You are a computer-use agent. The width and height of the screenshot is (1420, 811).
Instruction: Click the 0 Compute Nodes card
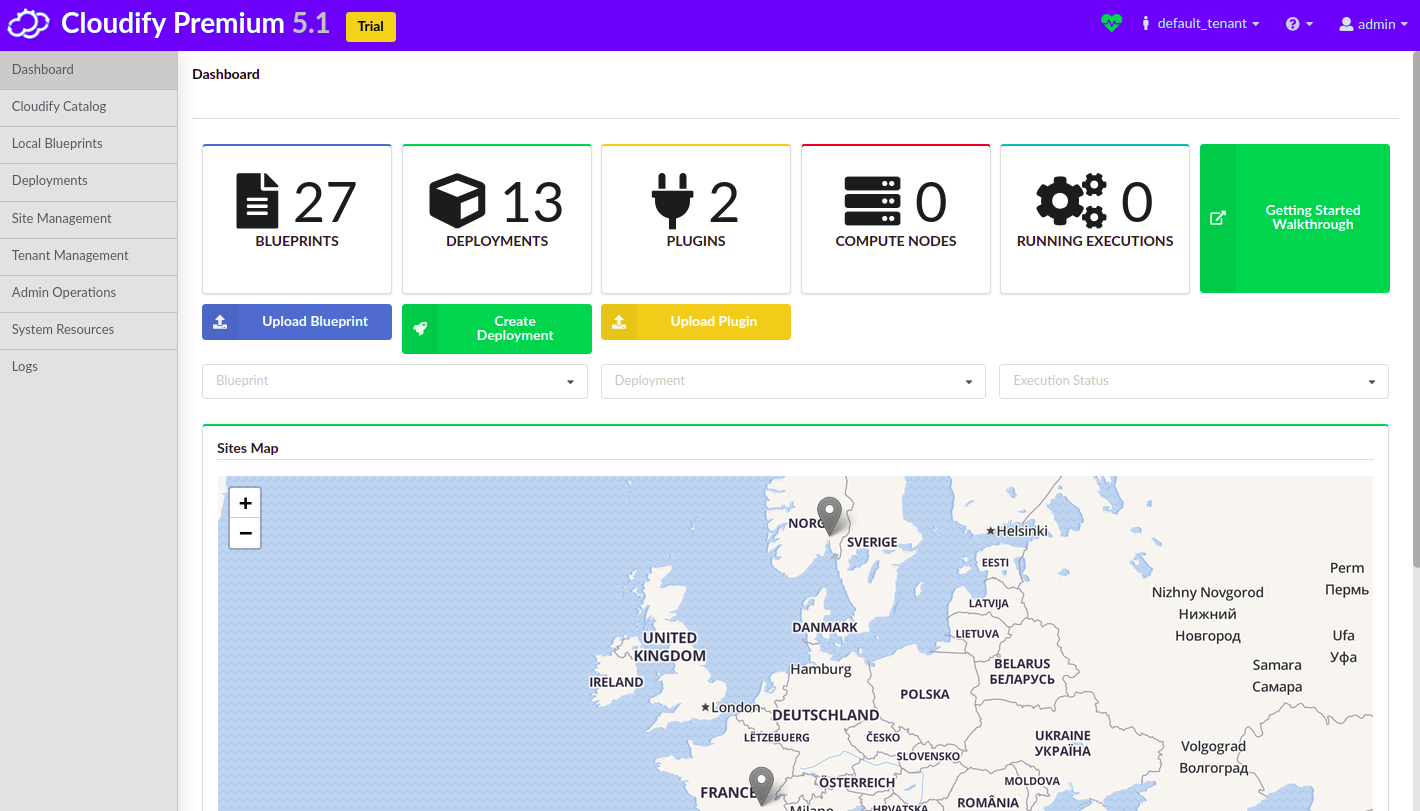(896, 219)
